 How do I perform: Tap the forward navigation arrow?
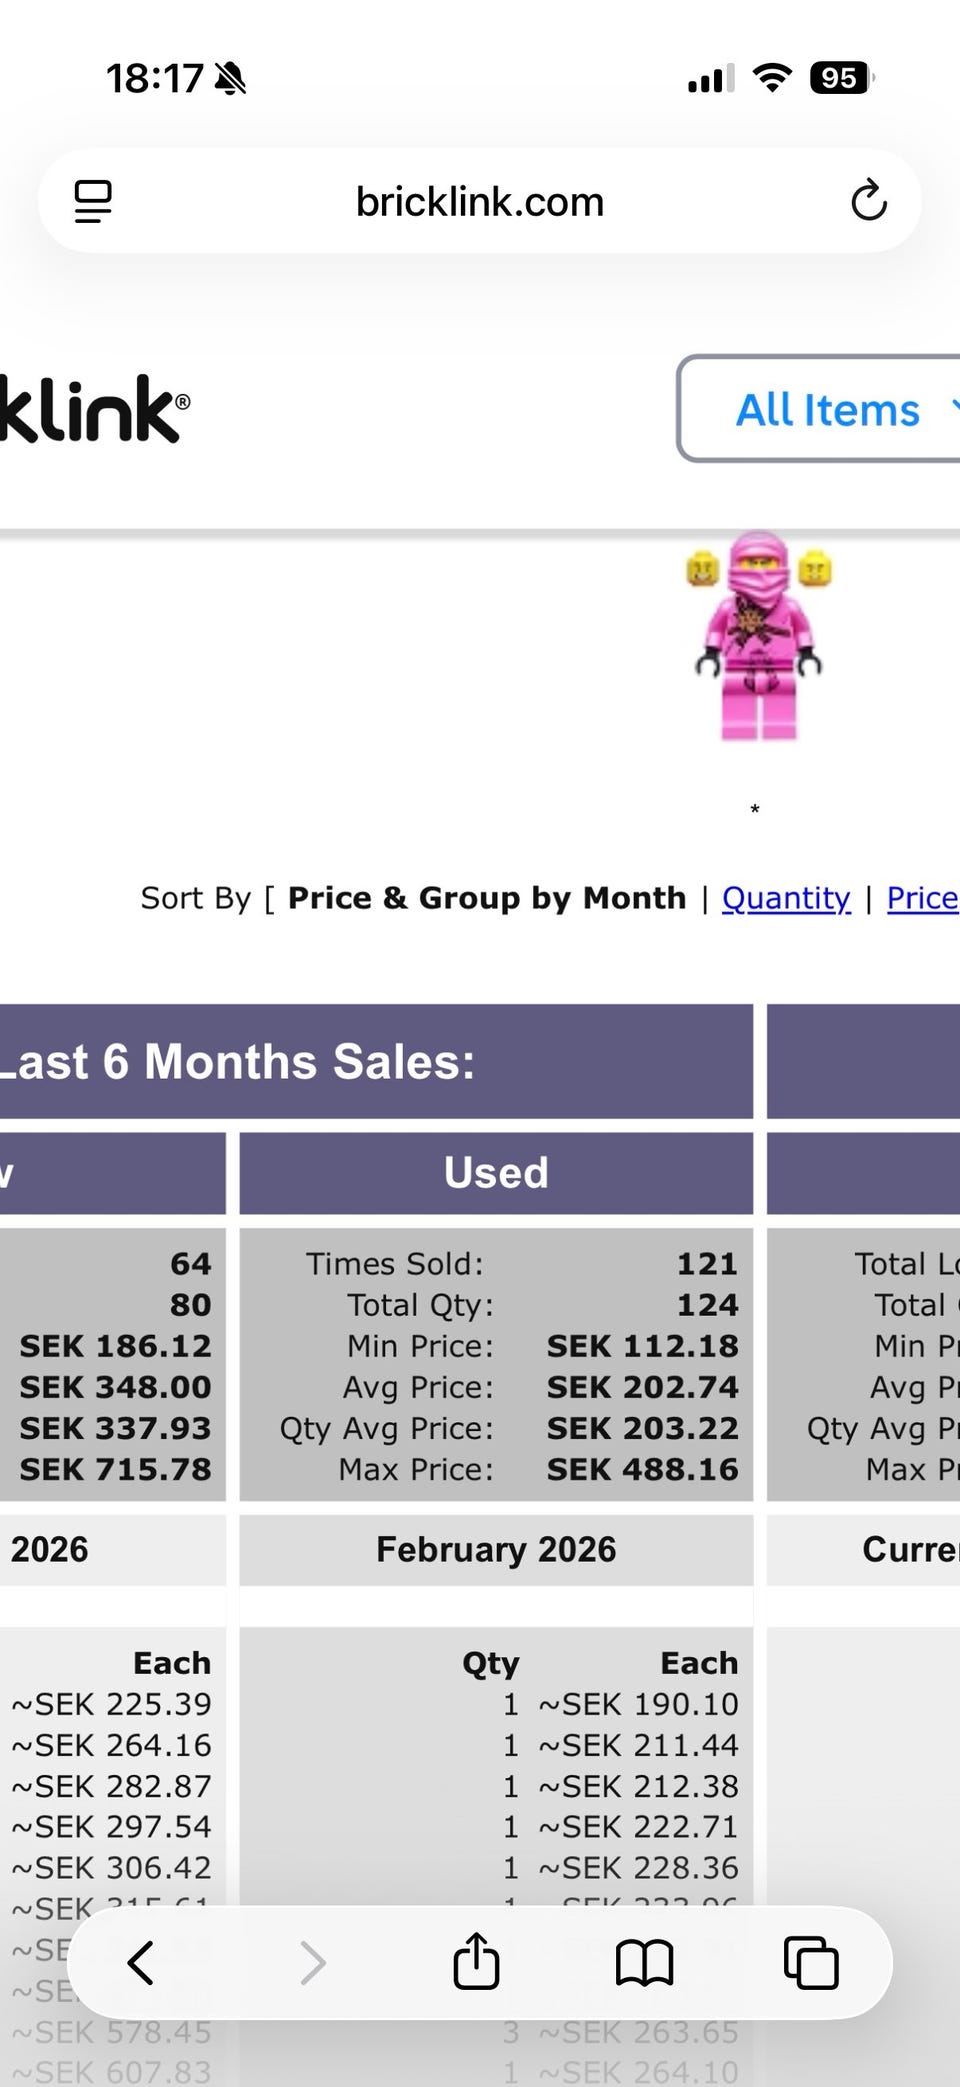pyautogui.click(x=313, y=1962)
